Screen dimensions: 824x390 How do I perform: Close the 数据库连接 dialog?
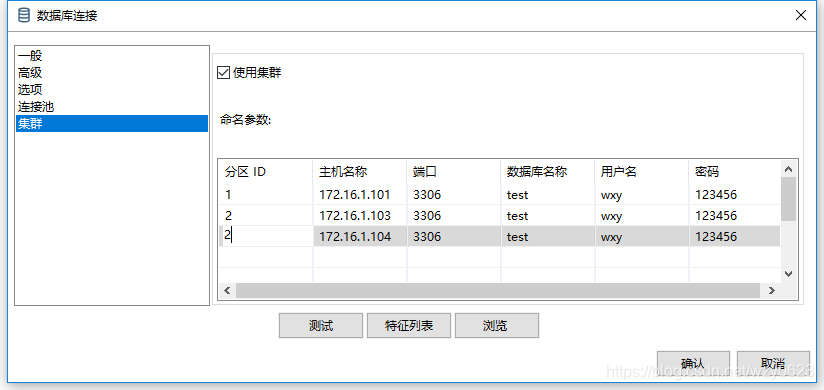801,15
